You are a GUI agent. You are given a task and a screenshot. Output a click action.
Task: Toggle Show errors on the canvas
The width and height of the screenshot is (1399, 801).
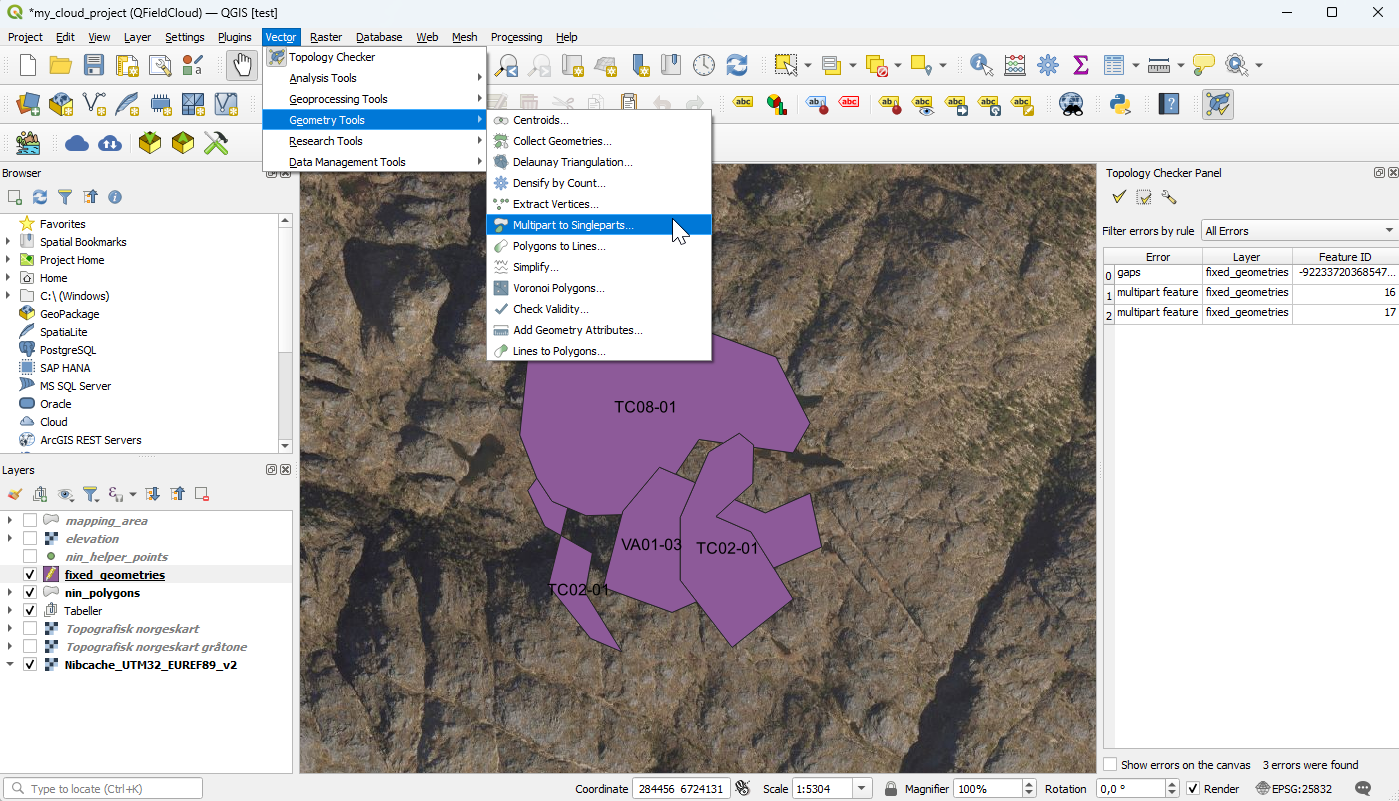(x=1110, y=765)
